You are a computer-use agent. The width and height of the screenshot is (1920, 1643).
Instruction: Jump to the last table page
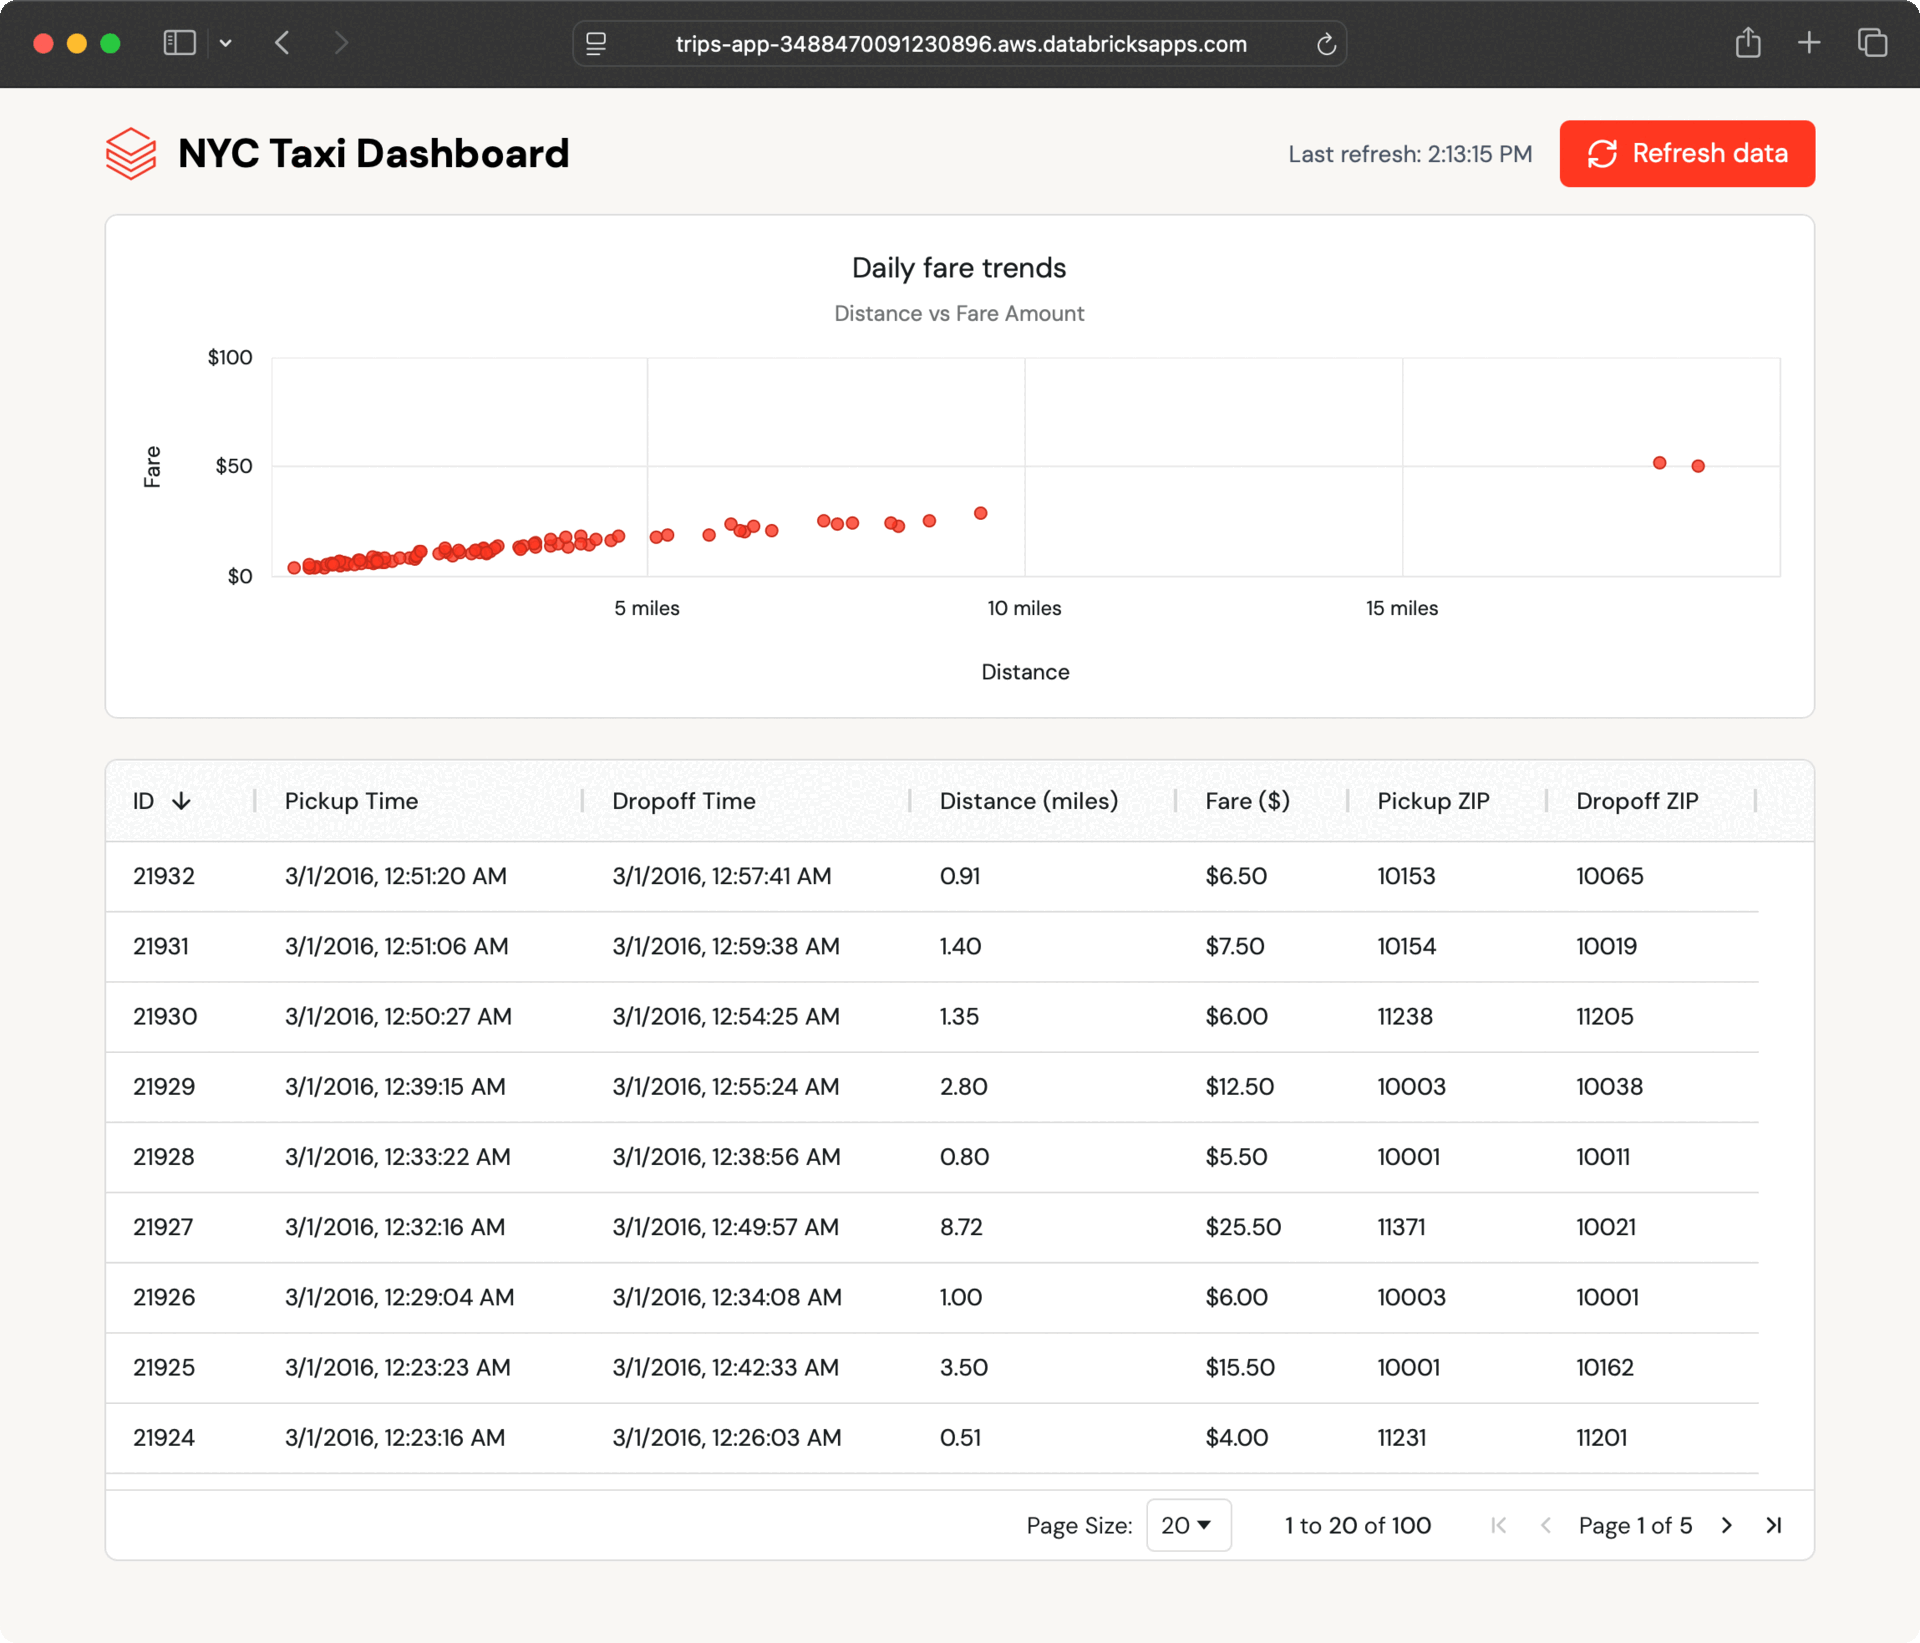[x=1774, y=1525]
